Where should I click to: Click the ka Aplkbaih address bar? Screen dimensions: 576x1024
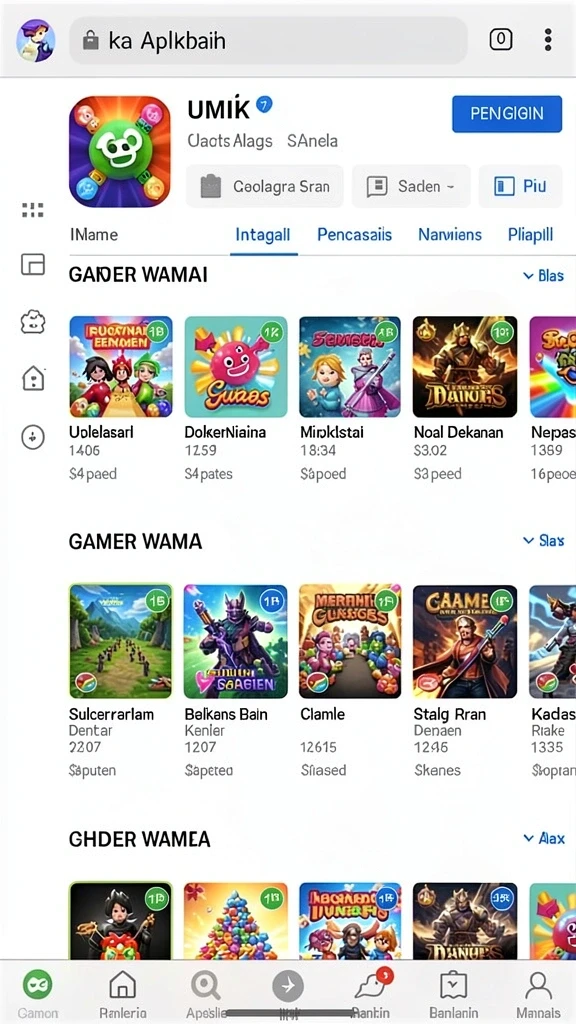268,40
